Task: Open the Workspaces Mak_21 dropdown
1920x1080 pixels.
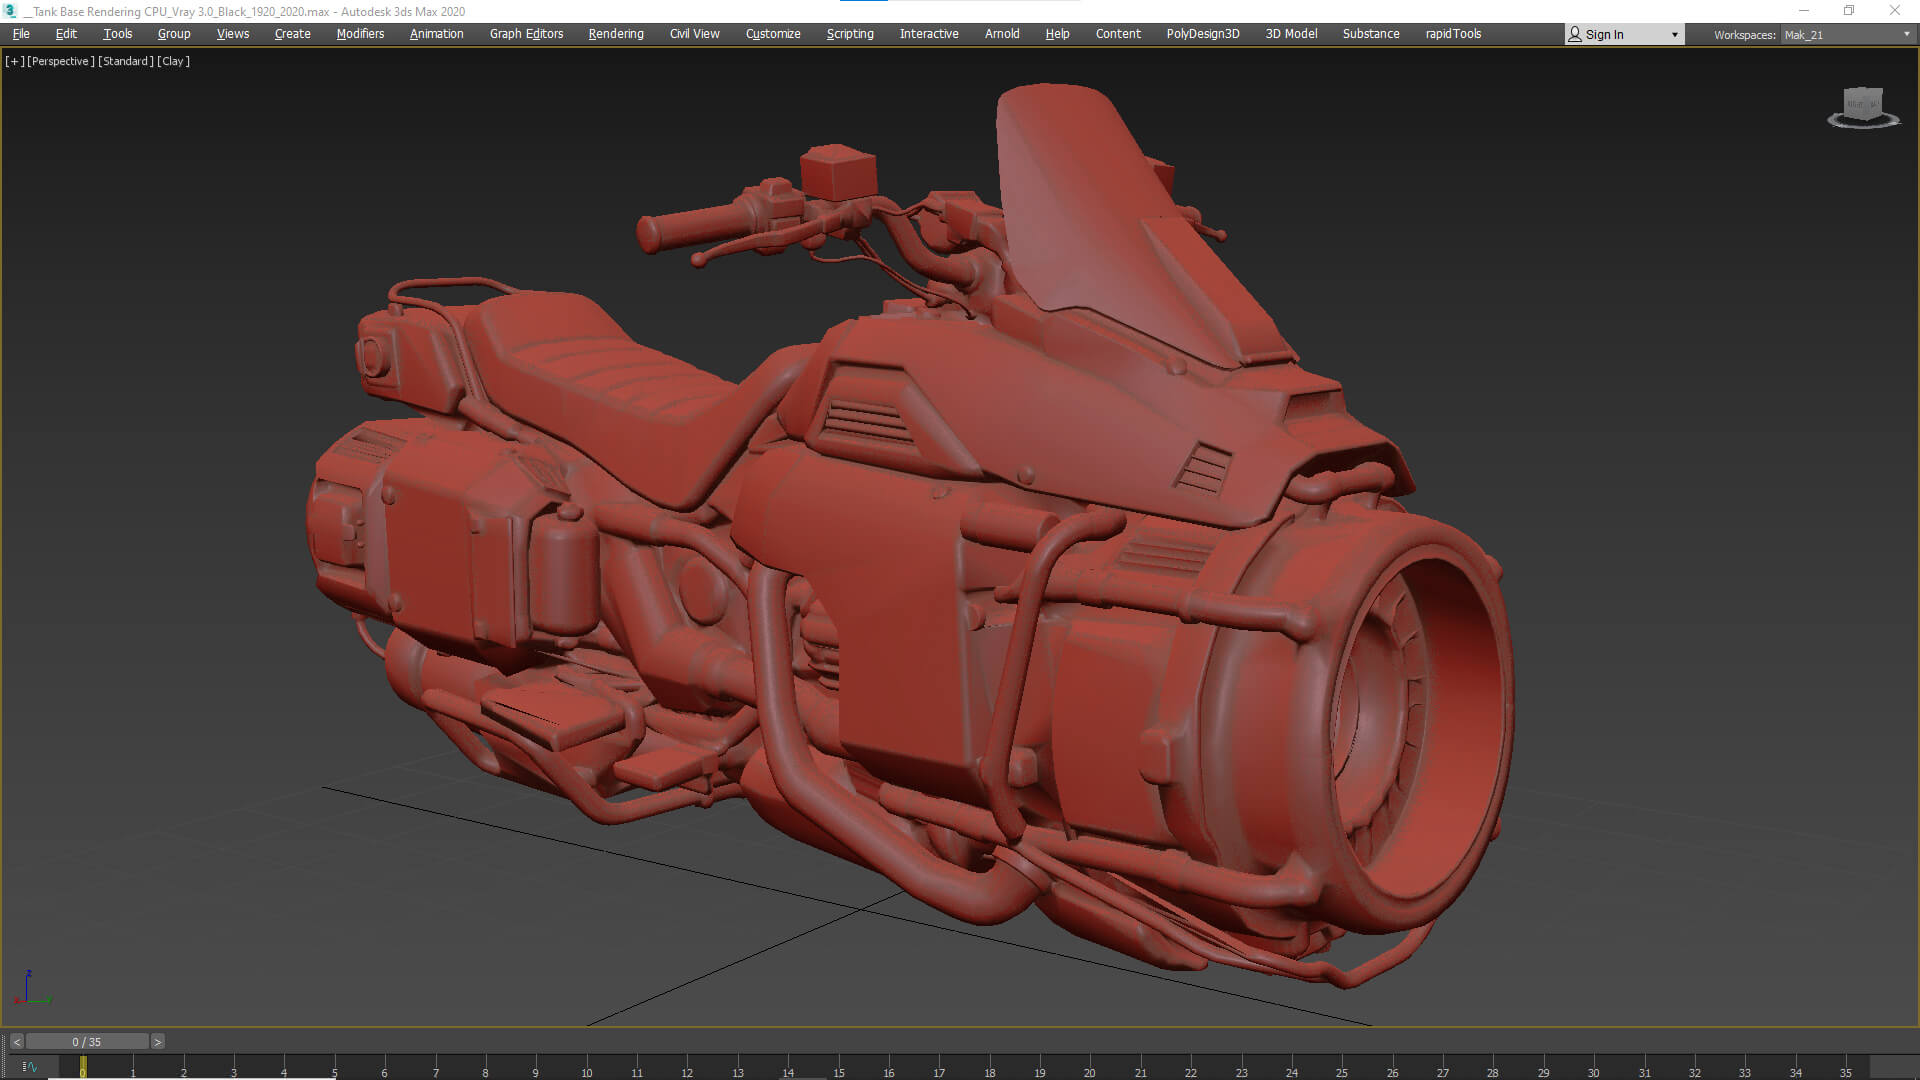Action: click(x=1846, y=35)
